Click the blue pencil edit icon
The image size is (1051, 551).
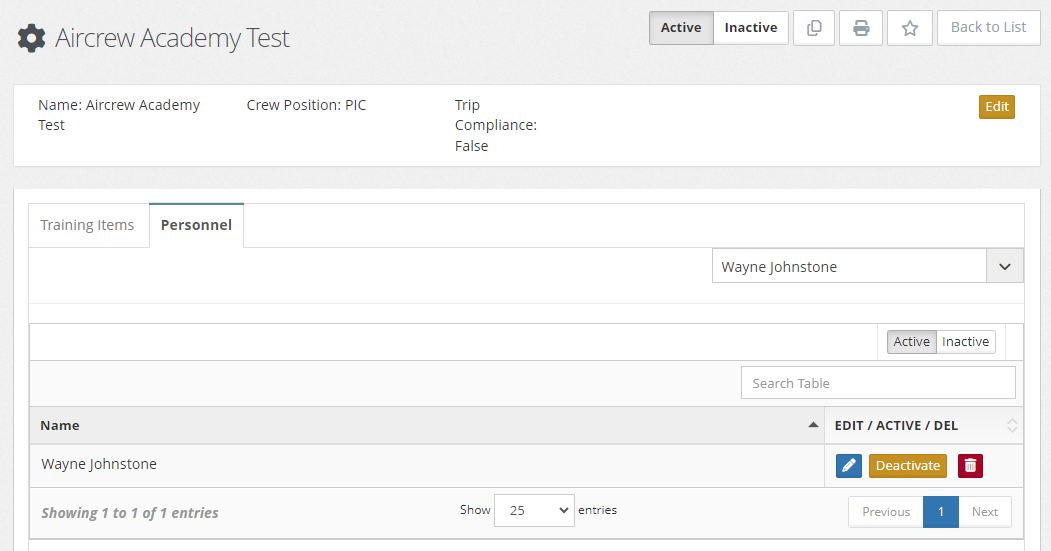point(849,466)
